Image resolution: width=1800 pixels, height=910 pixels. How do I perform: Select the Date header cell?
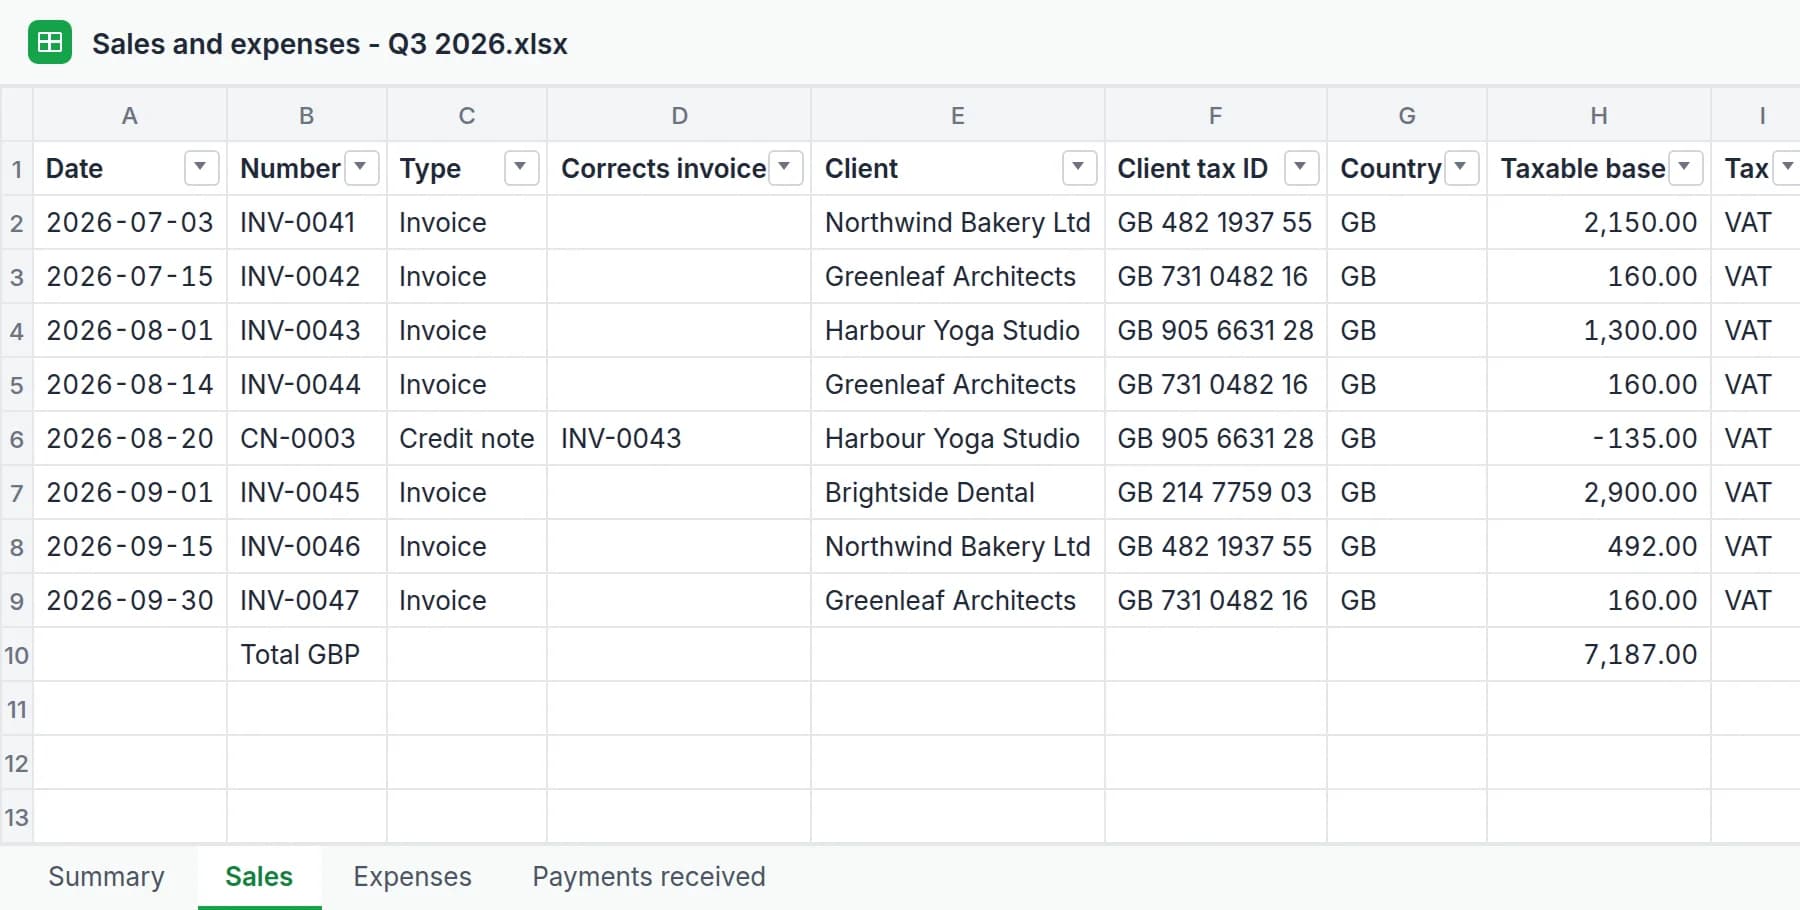point(130,168)
